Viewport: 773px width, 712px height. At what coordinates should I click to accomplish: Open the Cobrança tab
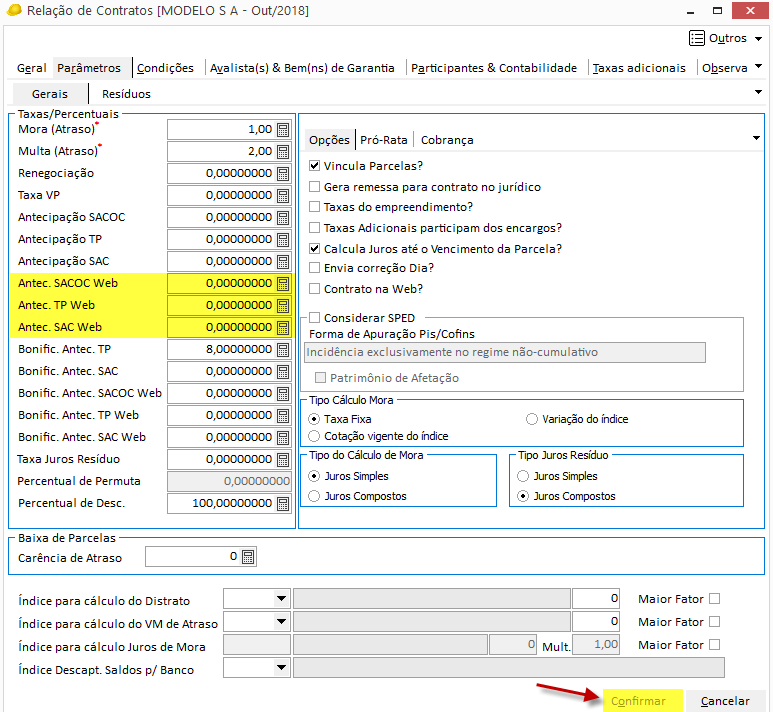(x=447, y=140)
